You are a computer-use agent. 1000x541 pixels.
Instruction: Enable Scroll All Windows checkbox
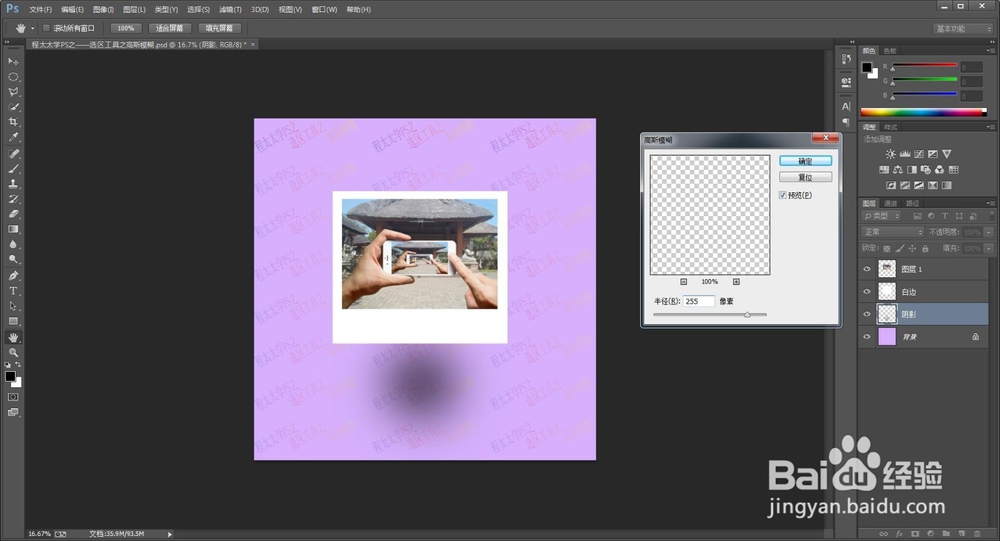(x=46, y=28)
